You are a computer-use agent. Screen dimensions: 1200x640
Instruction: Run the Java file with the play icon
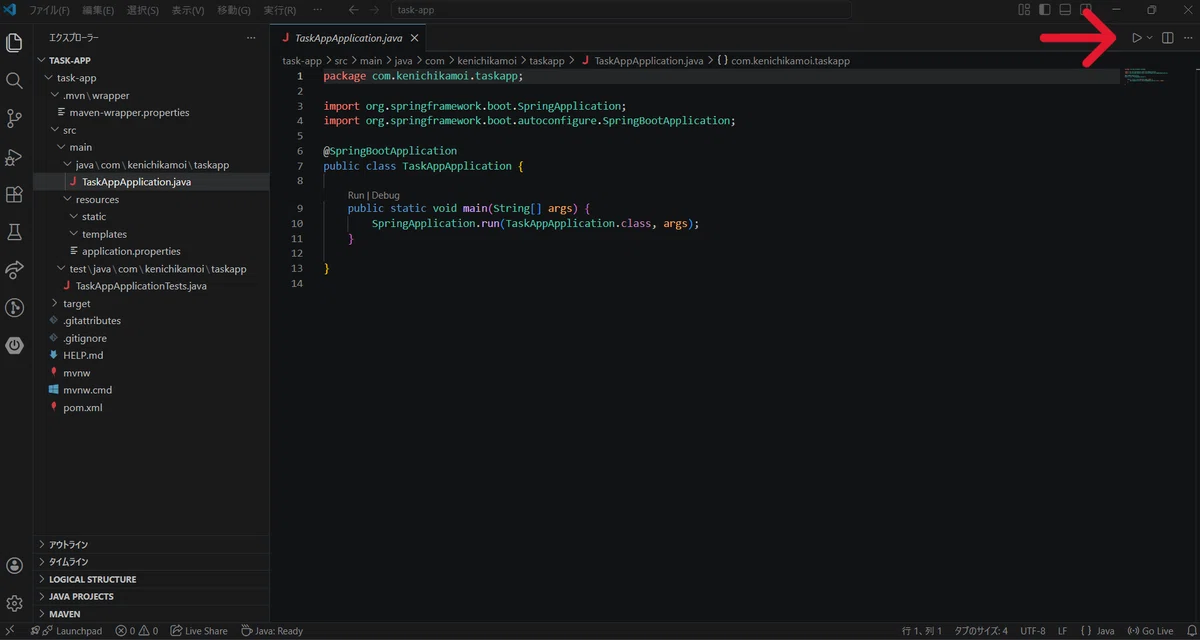(x=1136, y=38)
